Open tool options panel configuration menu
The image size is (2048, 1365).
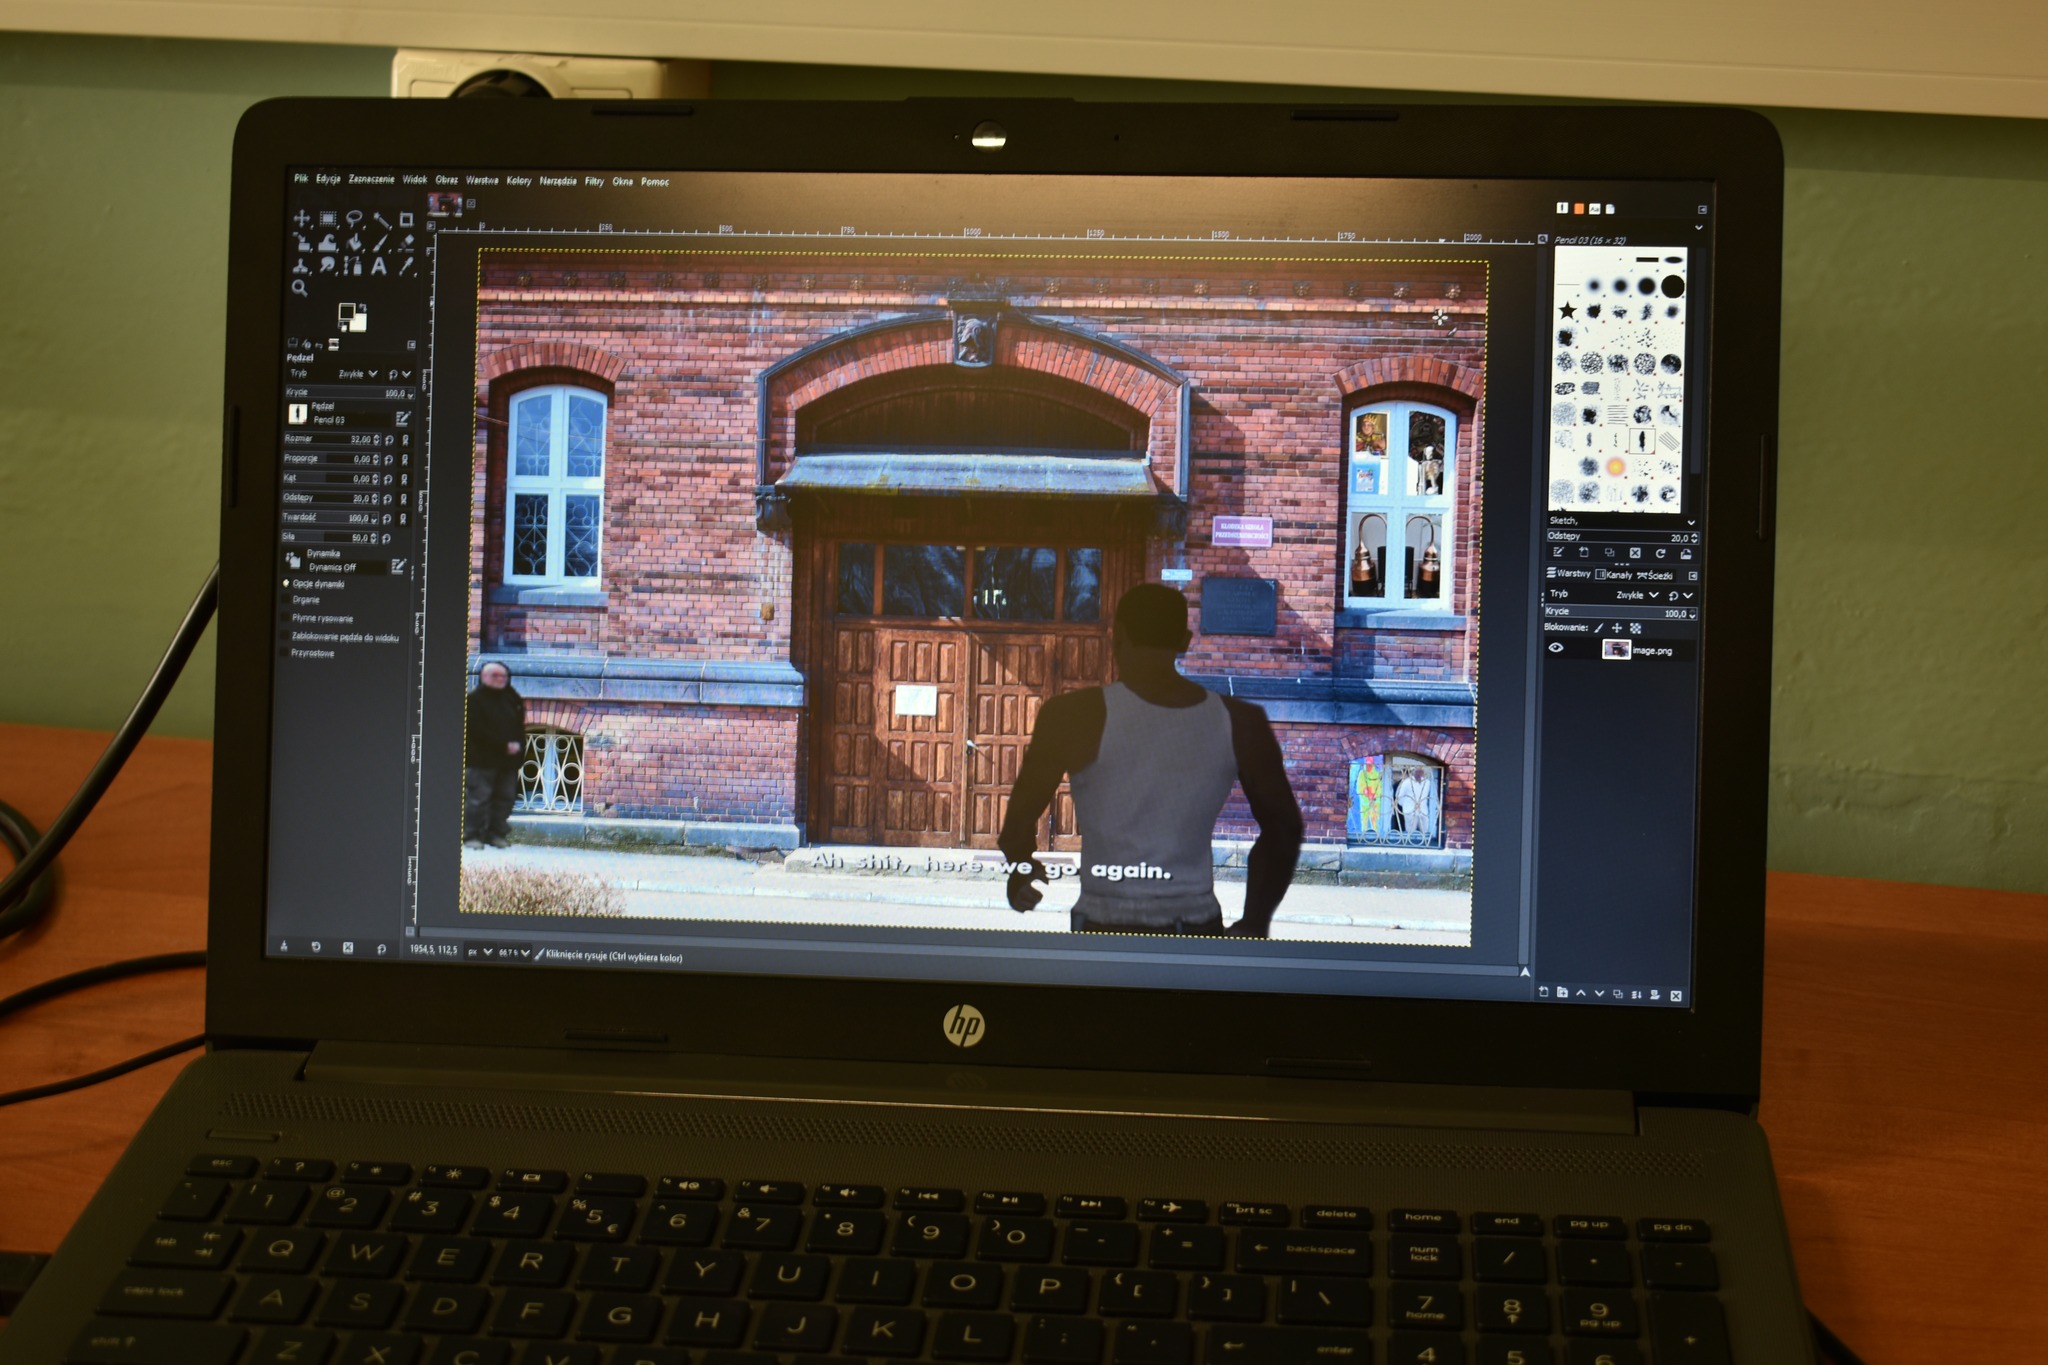tap(411, 345)
